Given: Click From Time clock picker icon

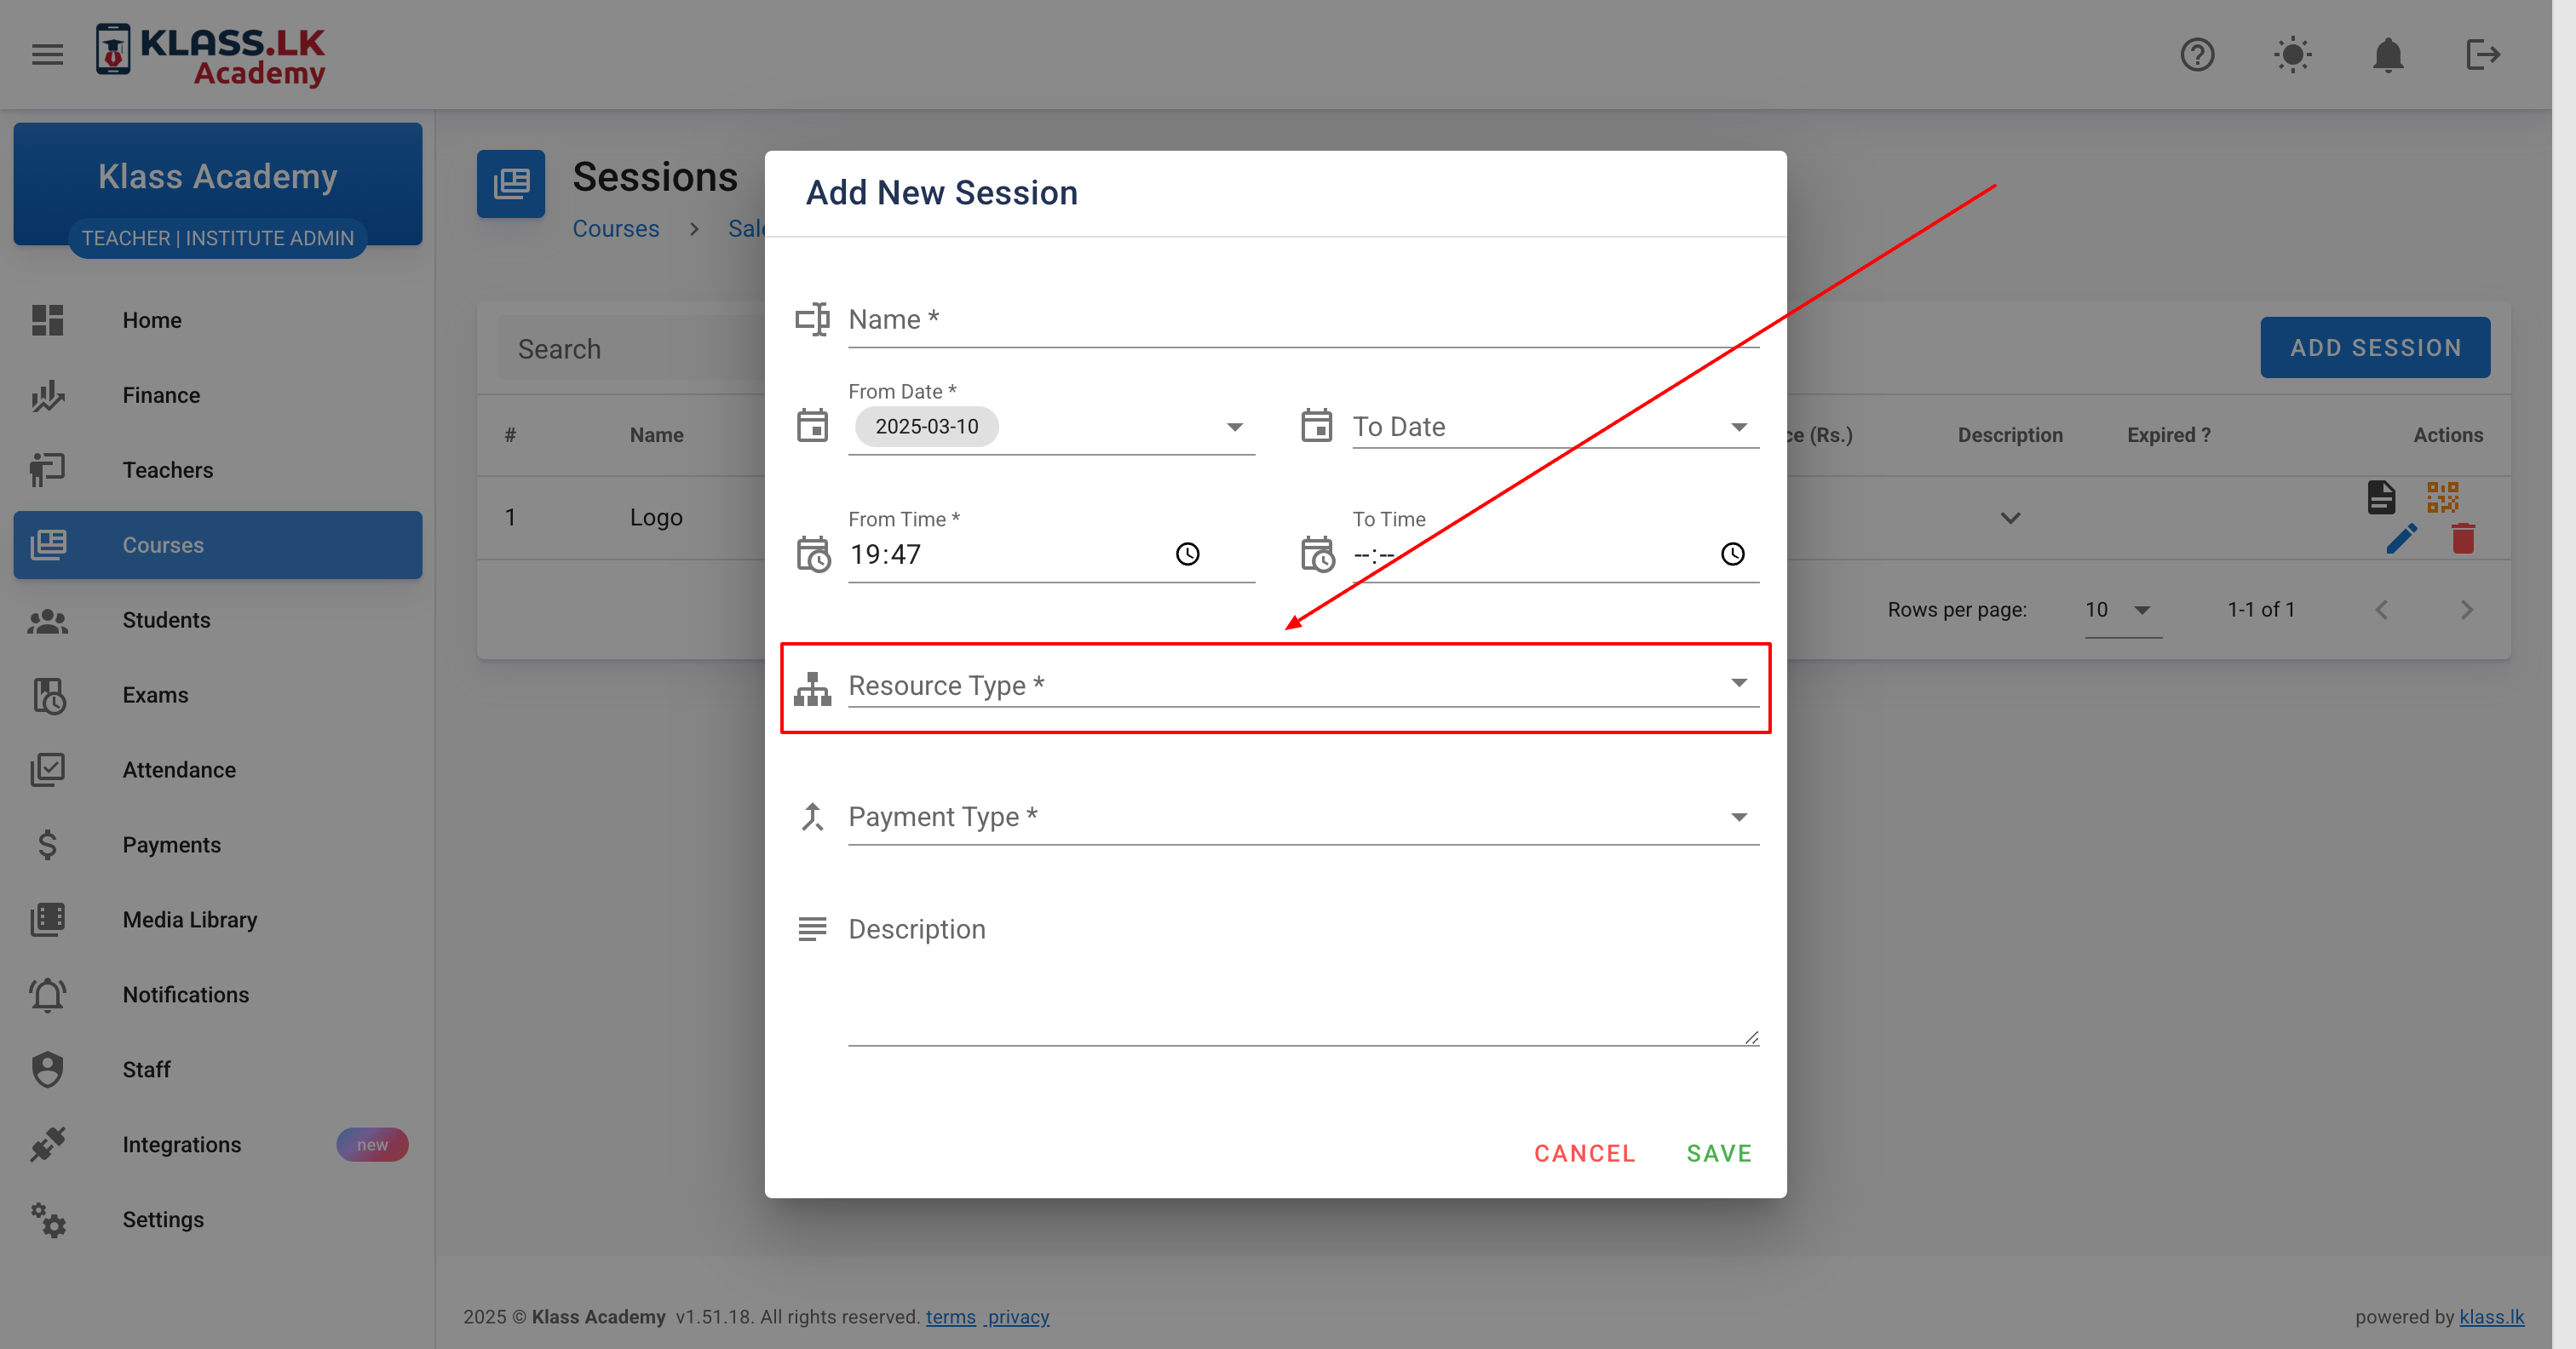Looking at the screenshot, I should point(1187,554).
